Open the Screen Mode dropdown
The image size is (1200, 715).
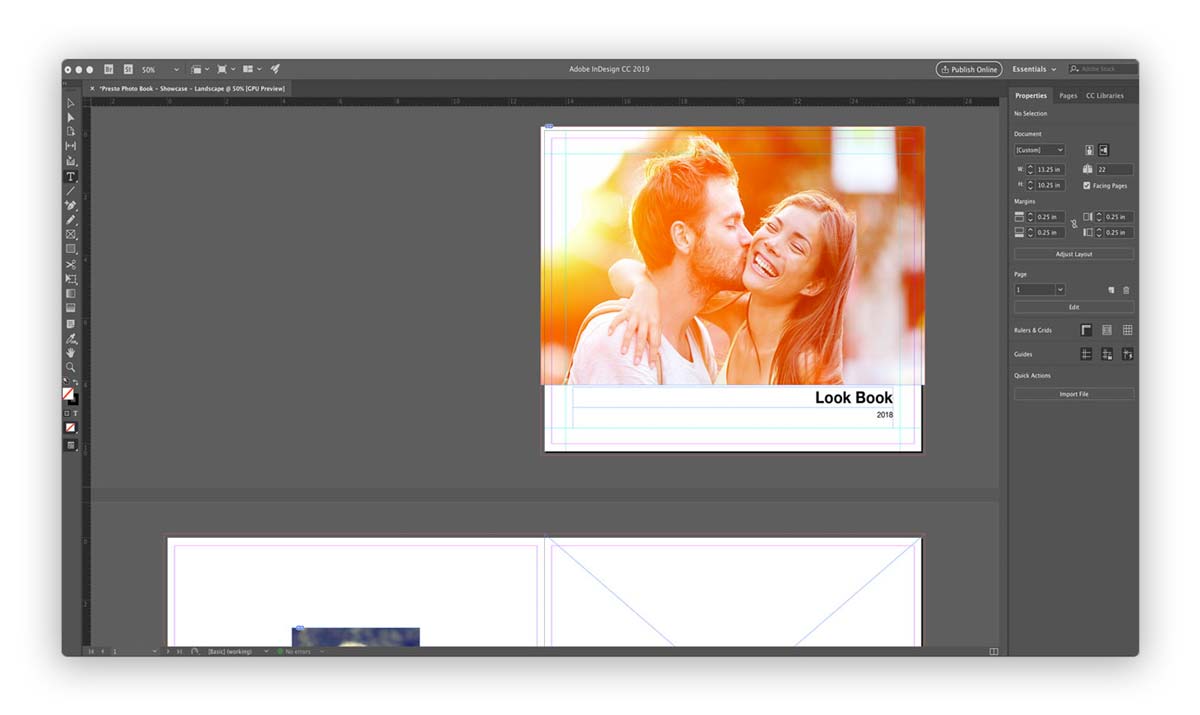click(225, 69)
